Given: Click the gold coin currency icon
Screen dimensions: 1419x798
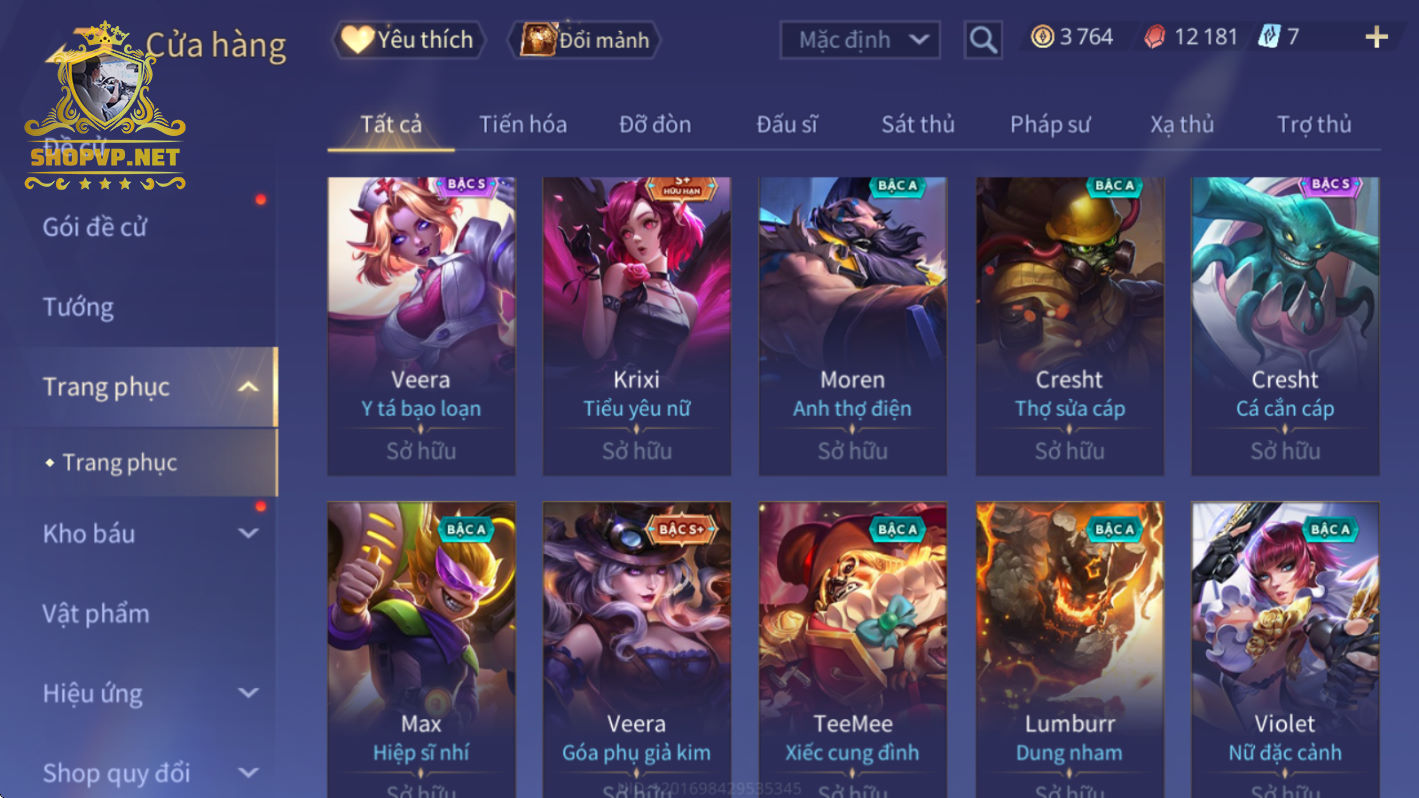Looking at the screenshot, I should 1042,37.
